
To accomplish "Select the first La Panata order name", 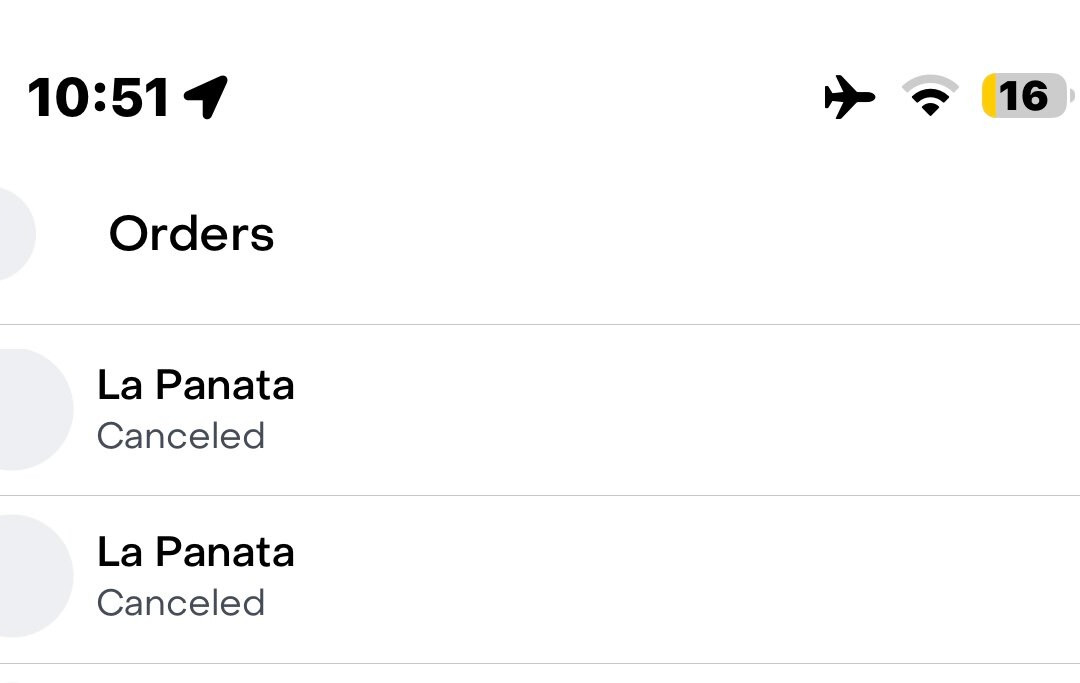I will coord(196,385).
